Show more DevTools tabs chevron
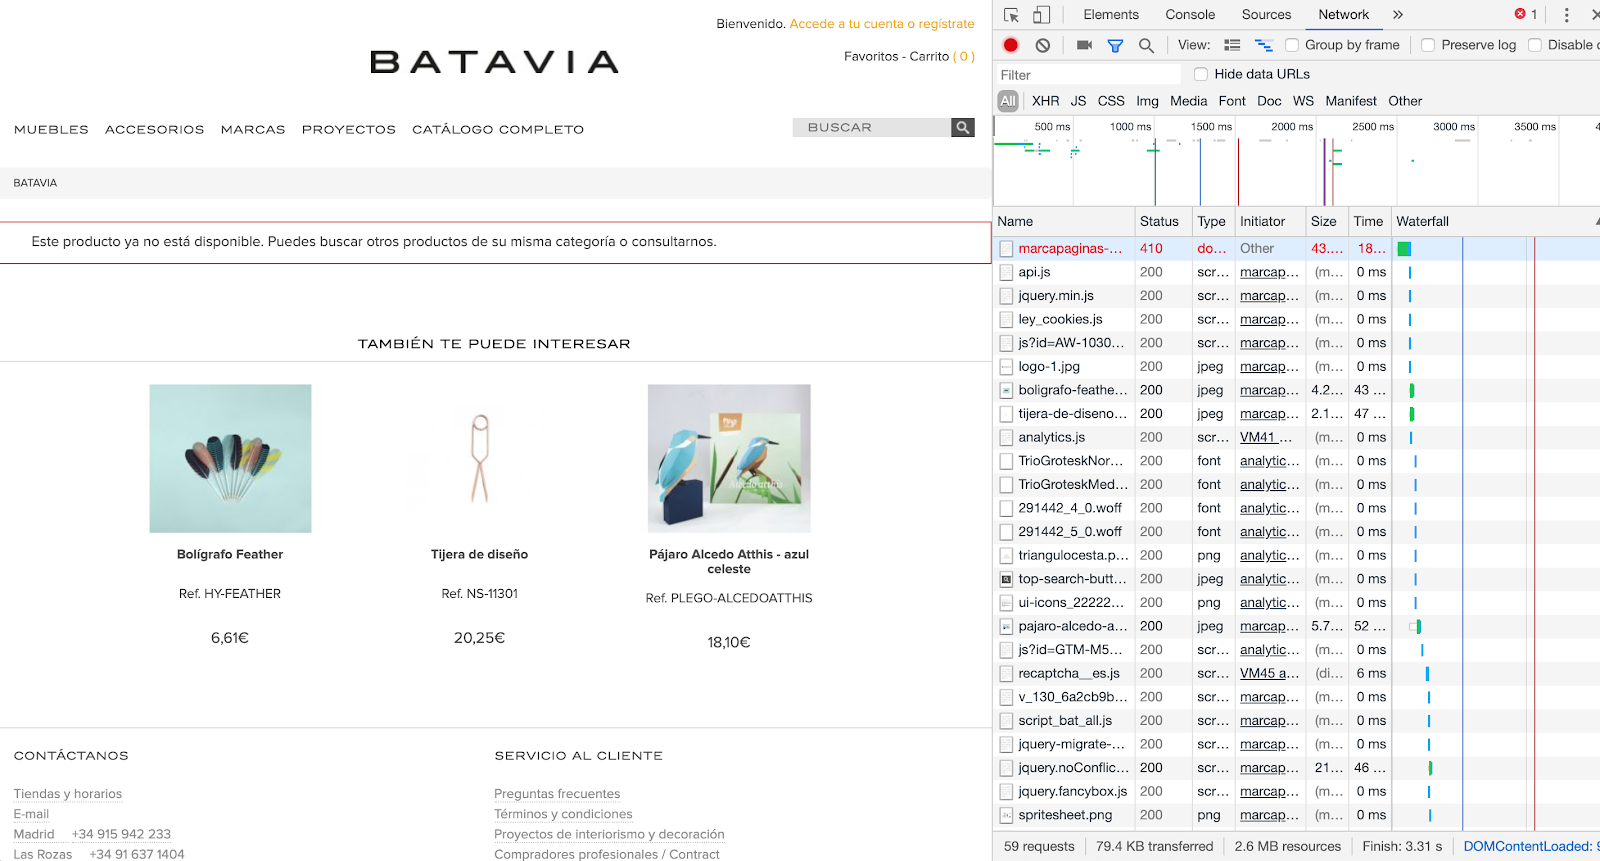 pos(1398,15)
